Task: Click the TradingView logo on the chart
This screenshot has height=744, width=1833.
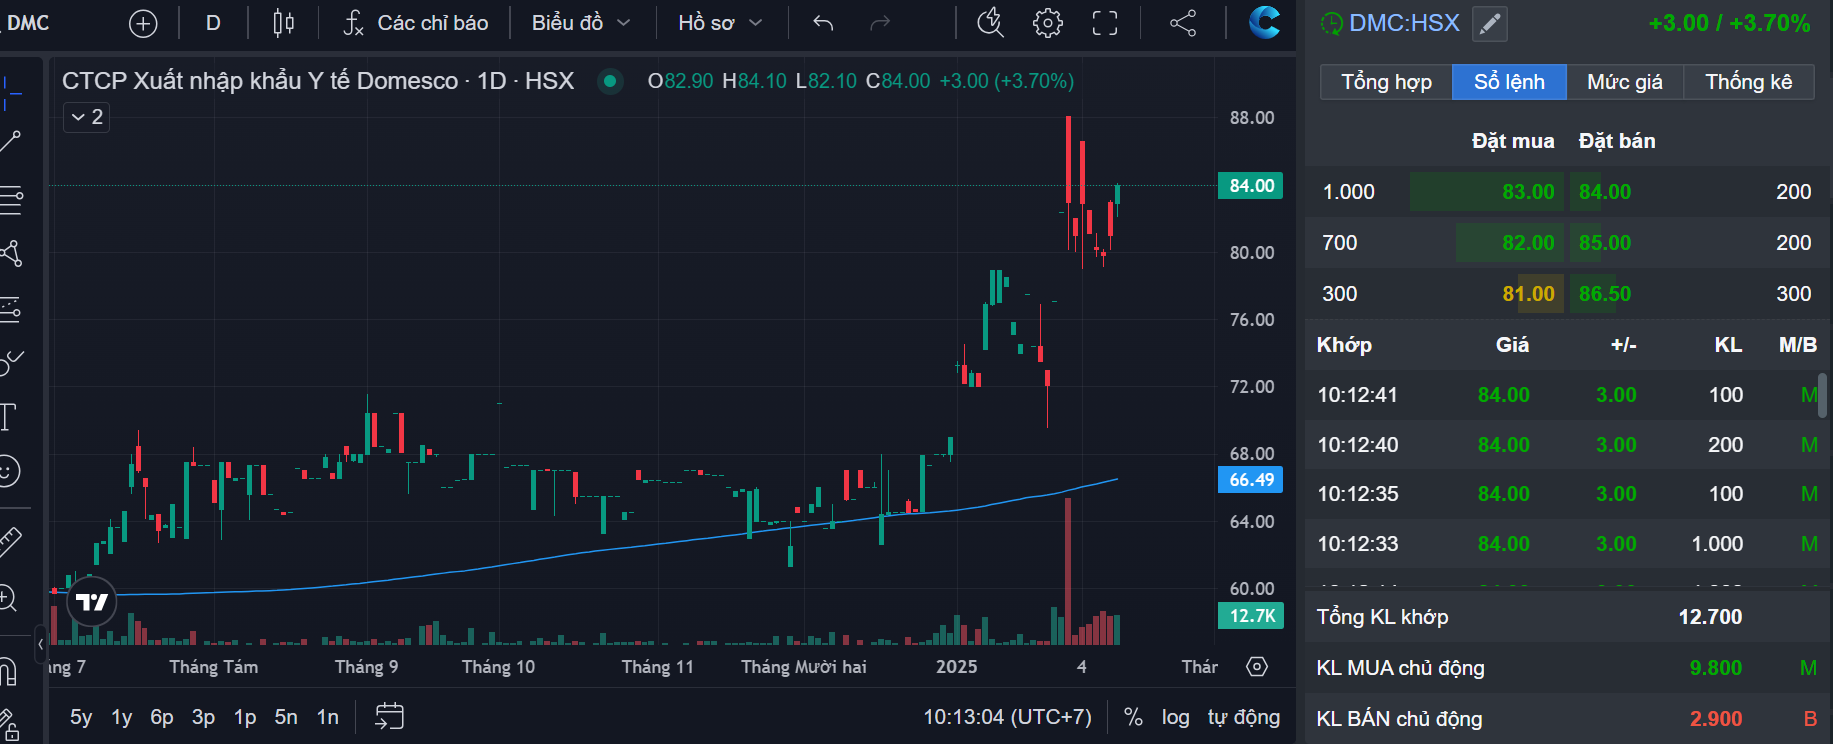Action: [x=92, y=601]
